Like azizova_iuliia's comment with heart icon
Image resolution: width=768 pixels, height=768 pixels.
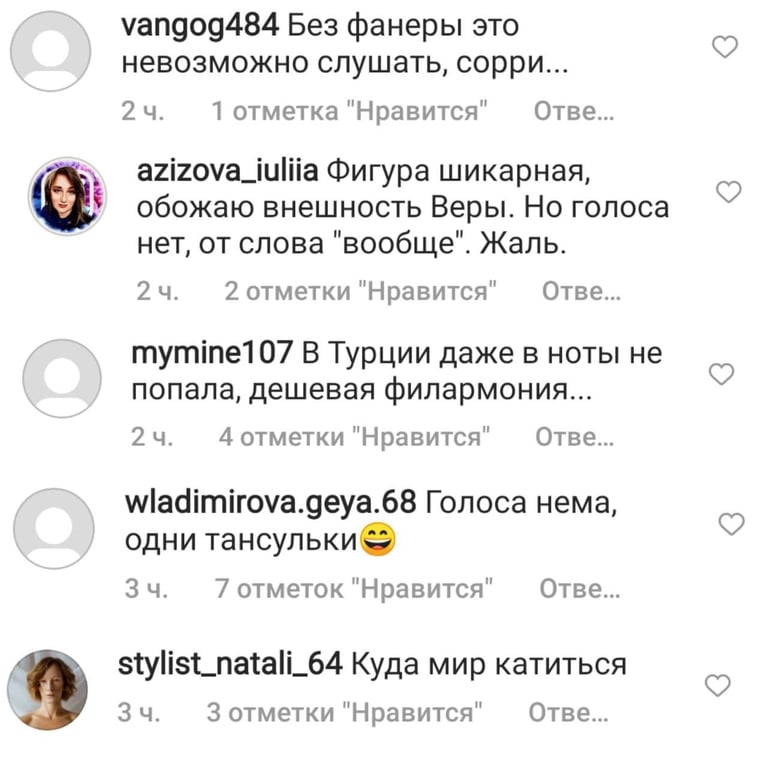point(729,192)
